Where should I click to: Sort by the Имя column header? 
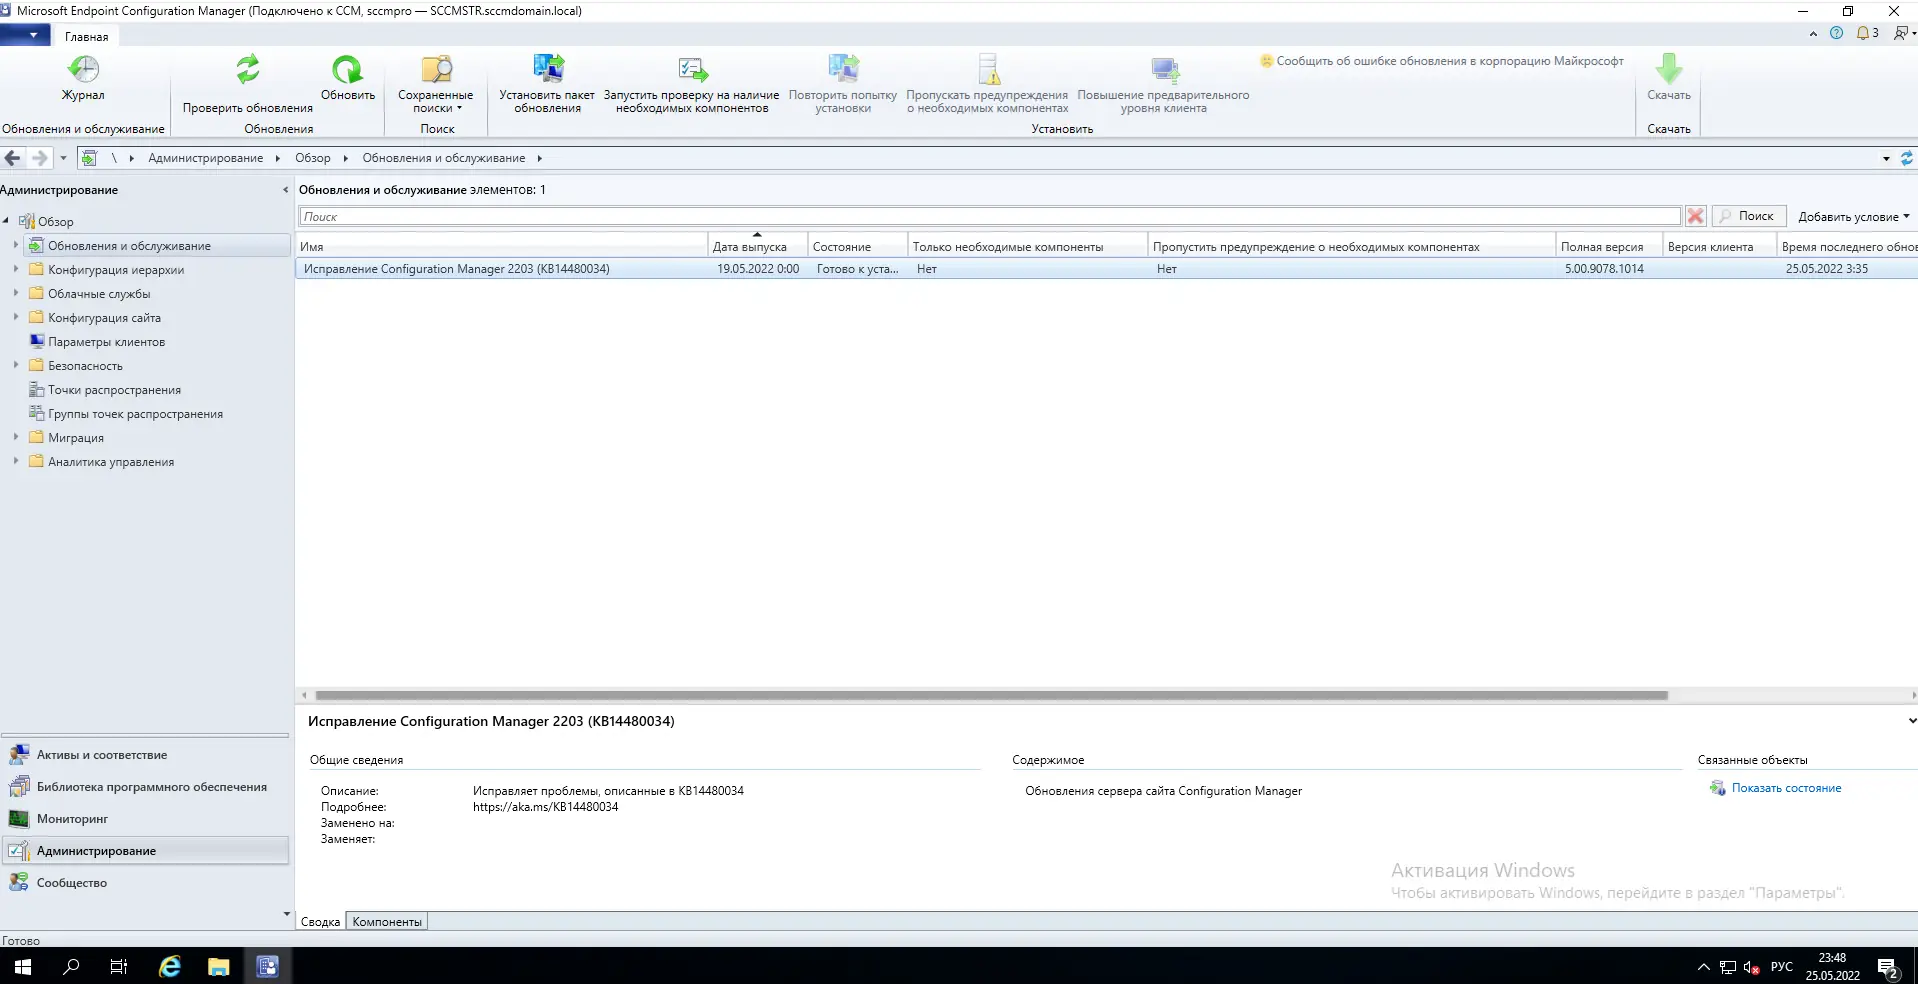[501, 246]
